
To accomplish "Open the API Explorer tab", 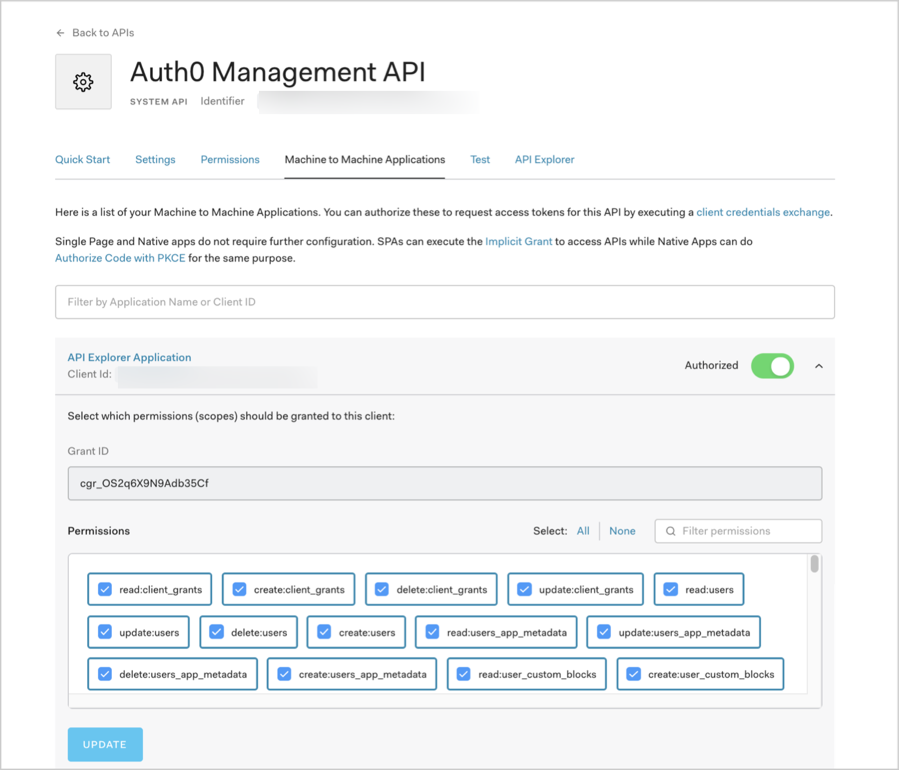I will (x=544, y=159).
